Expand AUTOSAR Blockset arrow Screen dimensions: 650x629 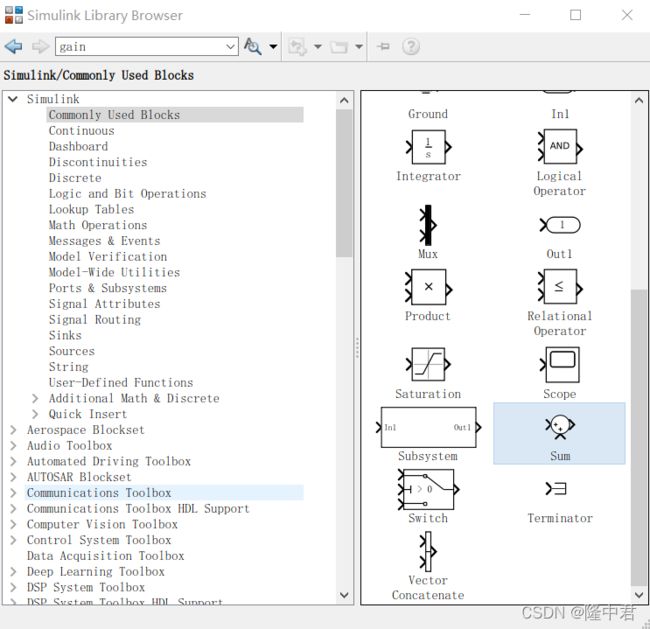(x=13, y=477)
